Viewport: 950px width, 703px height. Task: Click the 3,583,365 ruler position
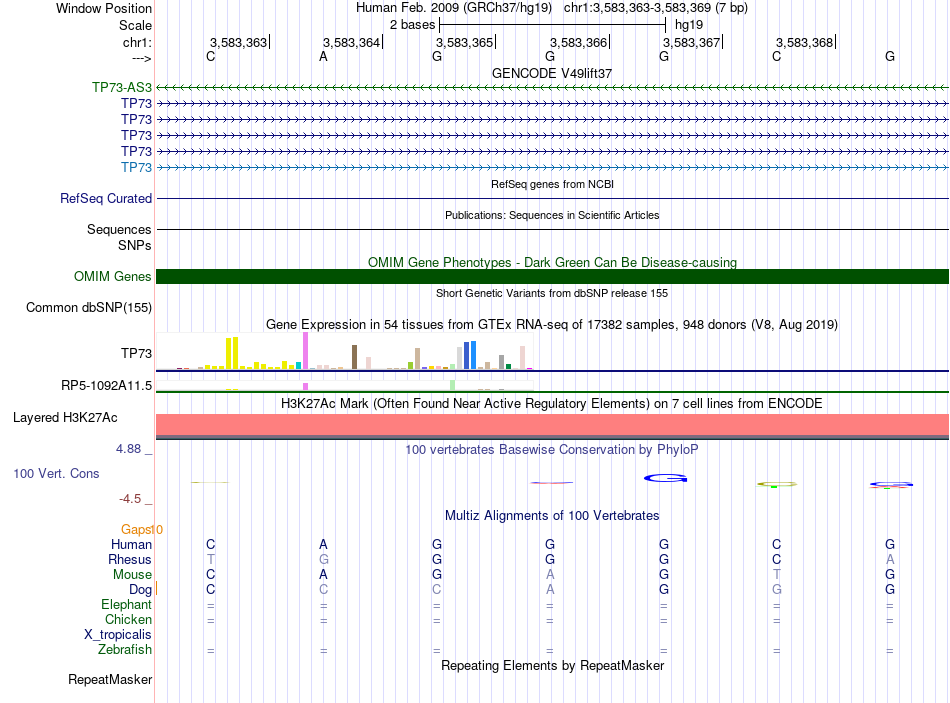click(x=465, y=42)
